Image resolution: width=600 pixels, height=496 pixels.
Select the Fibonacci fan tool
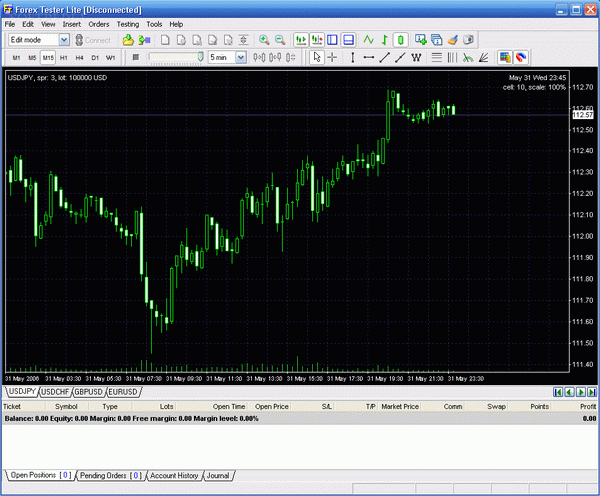point(484,57)
